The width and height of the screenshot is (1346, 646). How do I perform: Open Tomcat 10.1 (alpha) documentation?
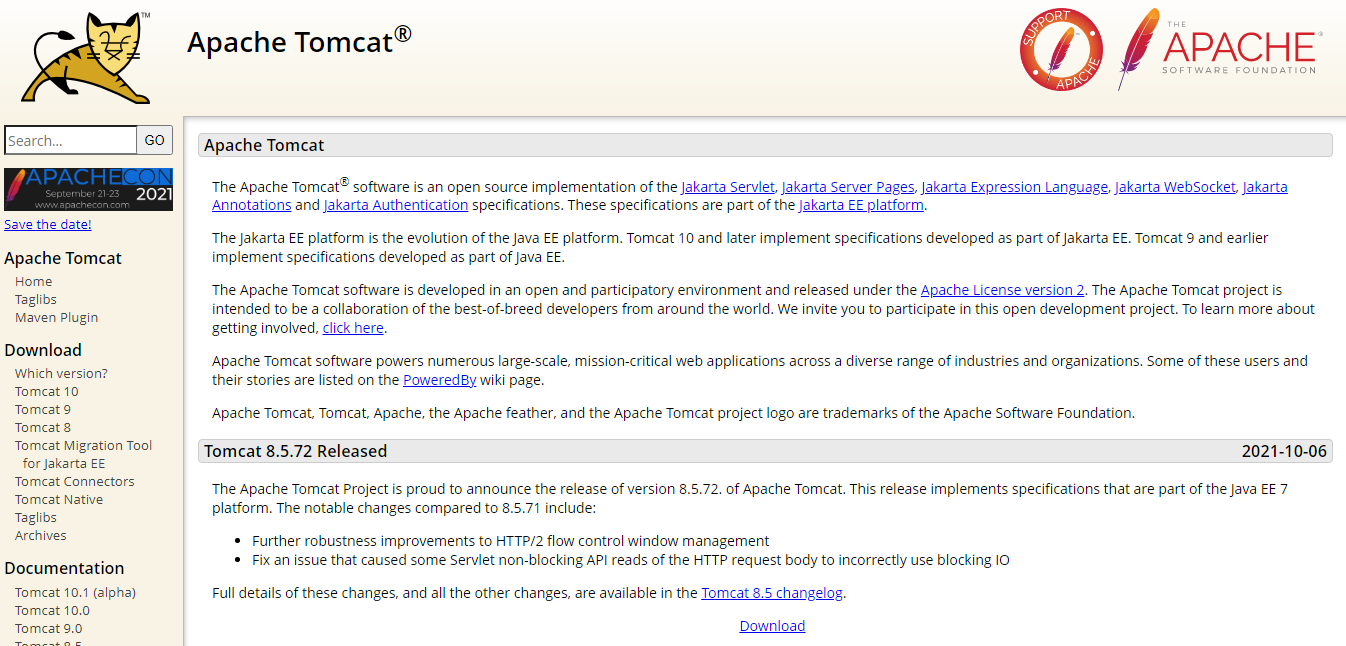[x=75, y=592]
